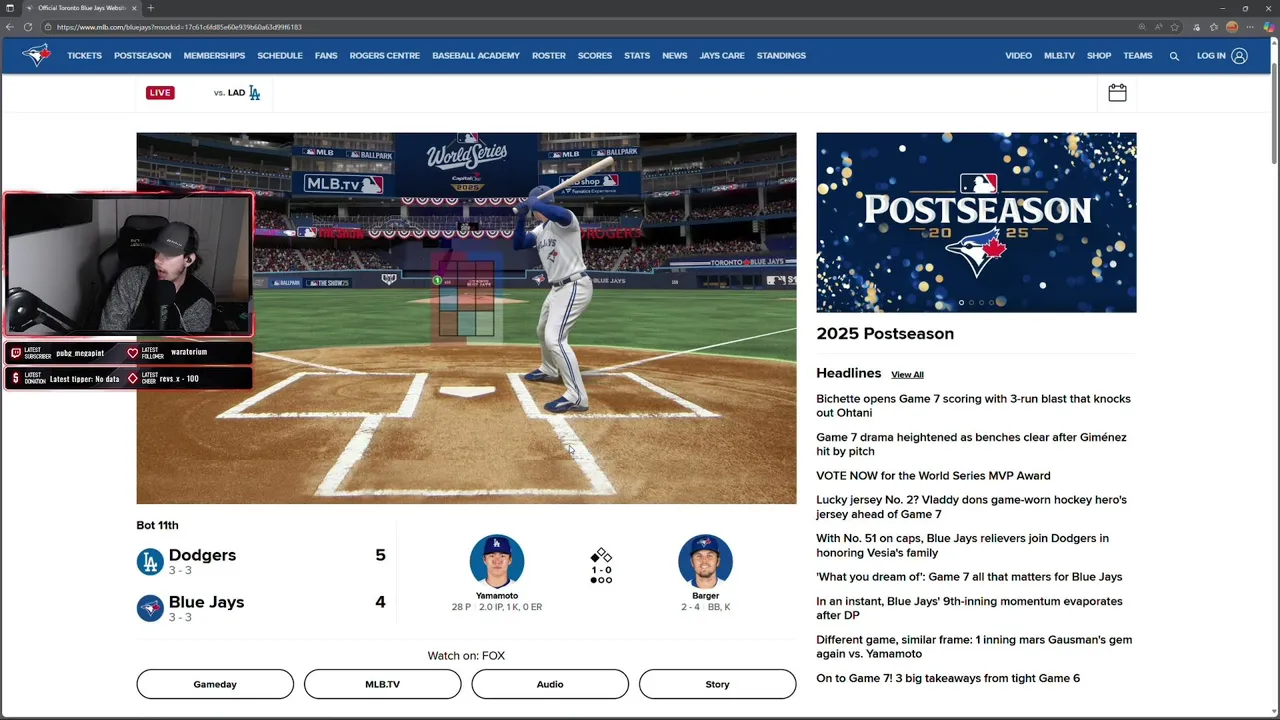Open the TICKETS menu
Screen dimensions: 1280x720
pyautogui.click(x=84, y=56)
